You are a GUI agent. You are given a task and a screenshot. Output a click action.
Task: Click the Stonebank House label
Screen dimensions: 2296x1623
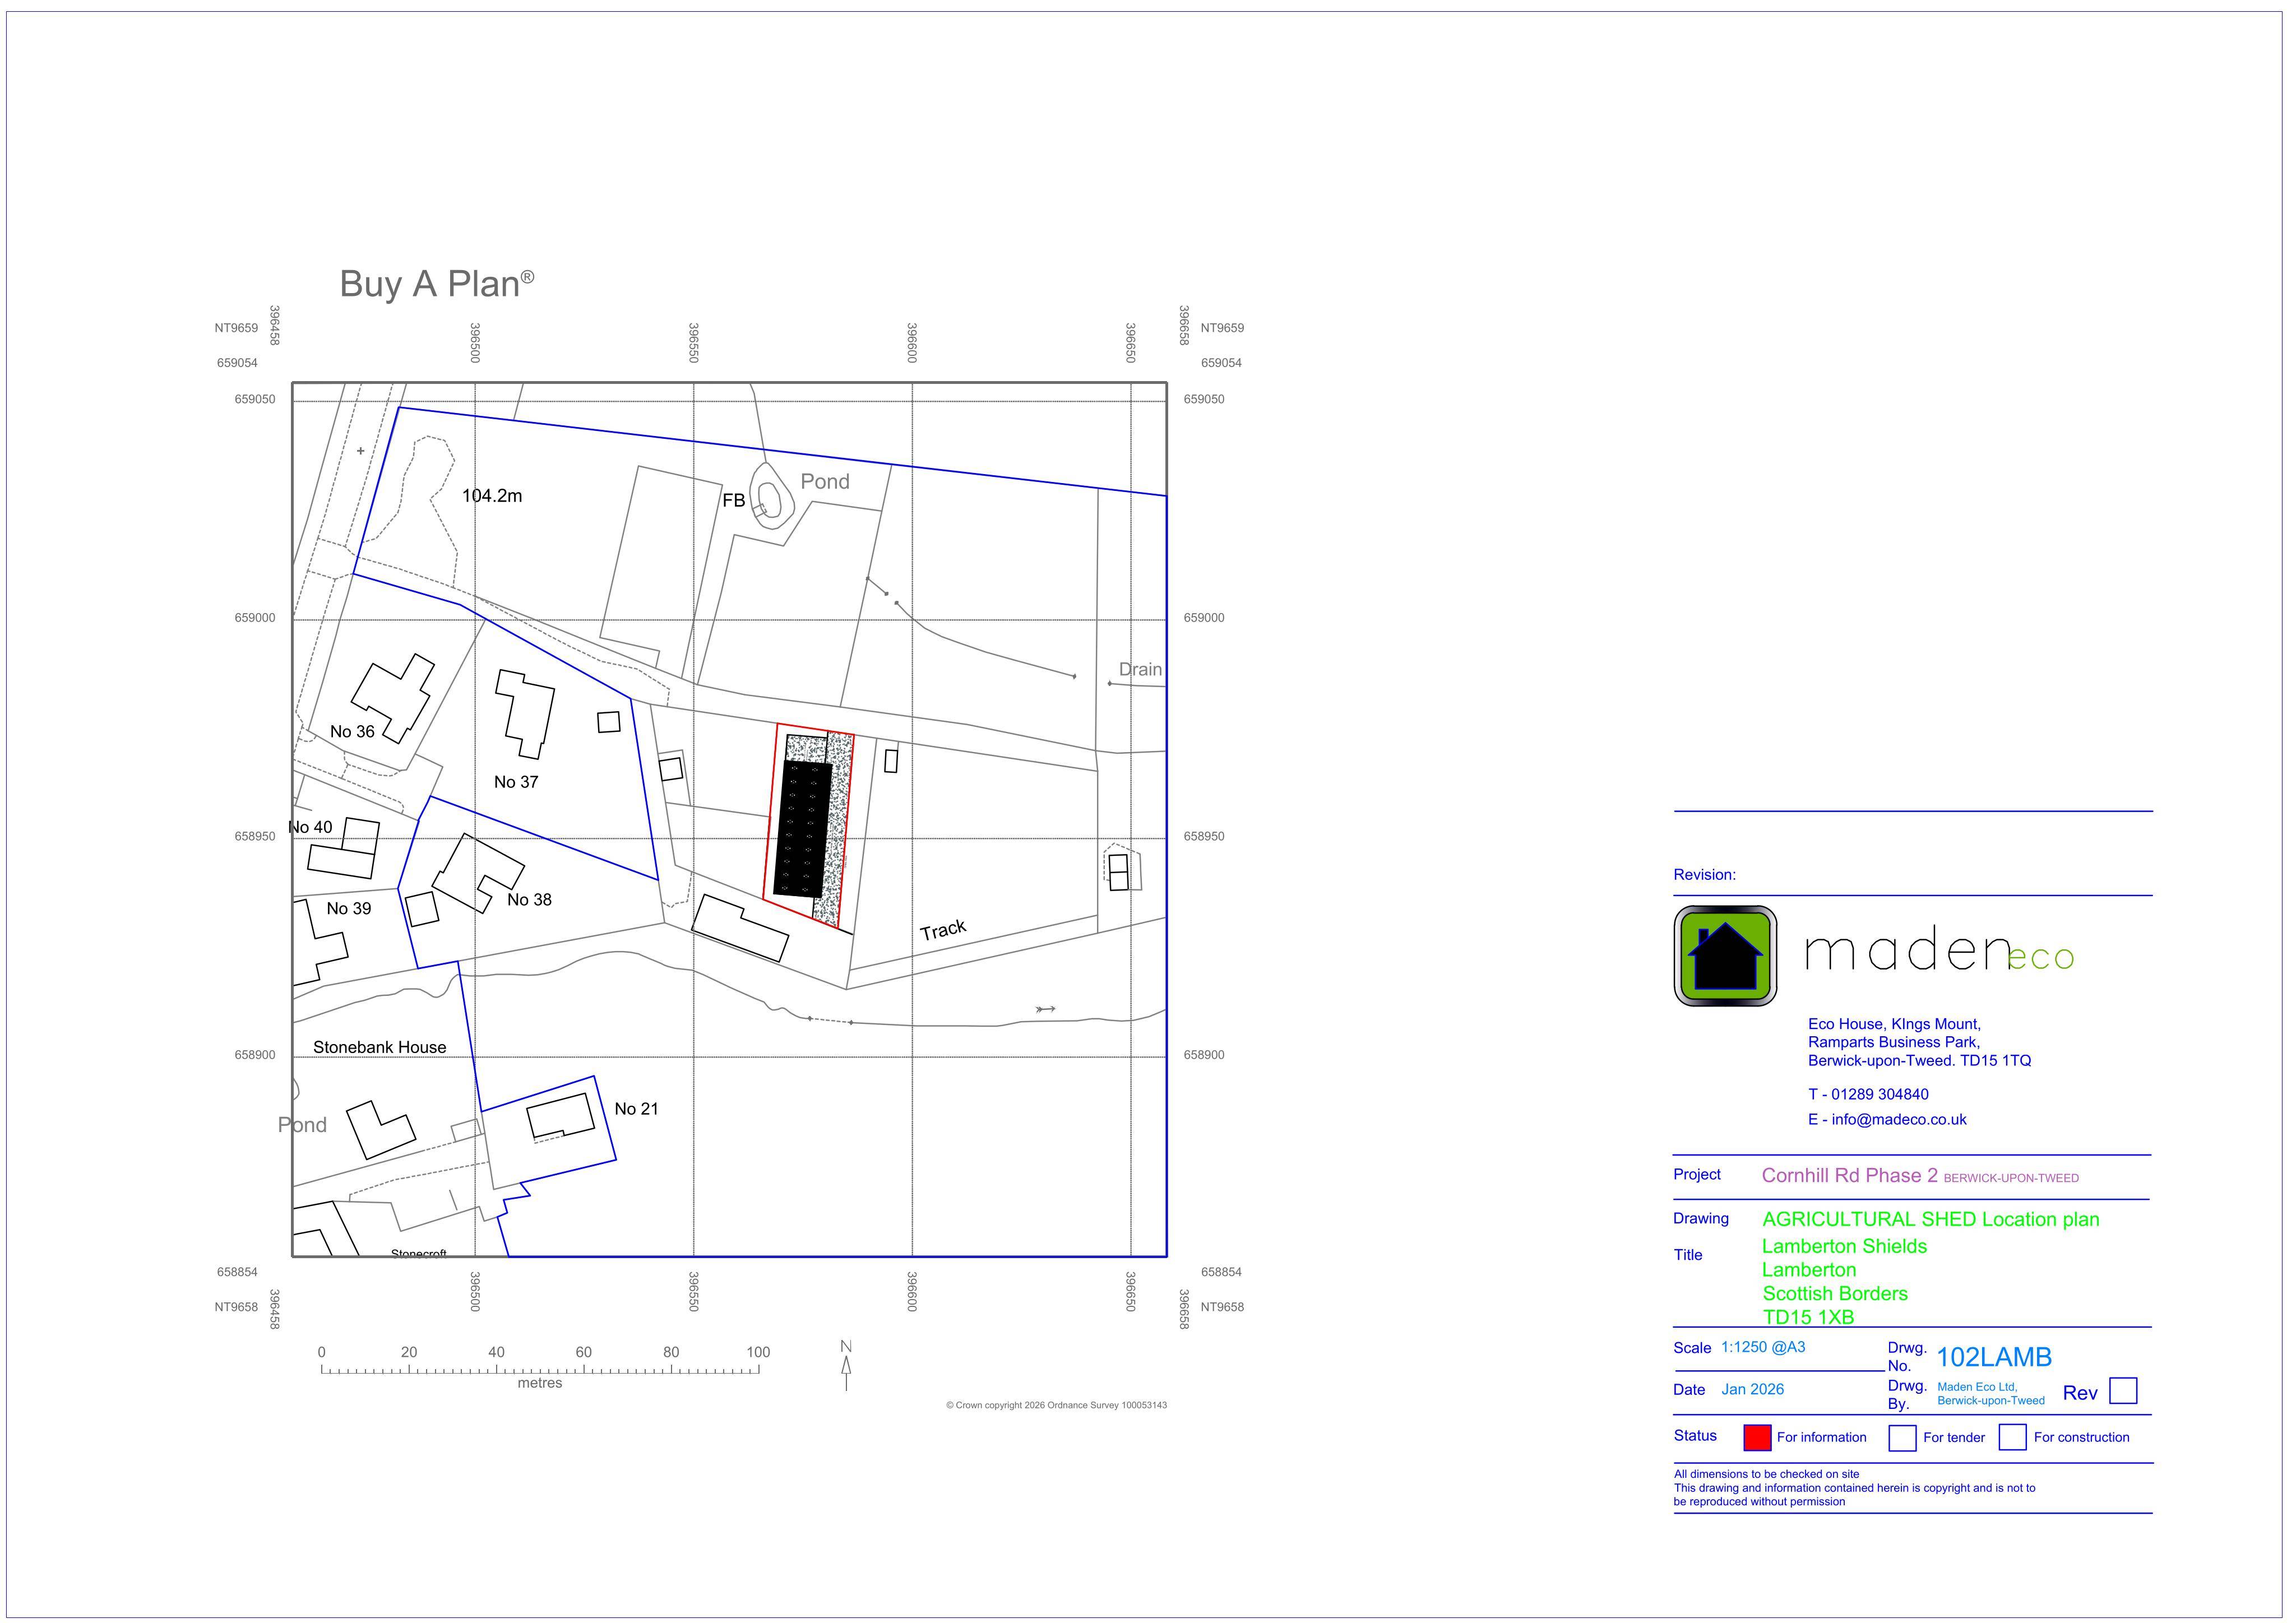click(x=380, y=1047)
